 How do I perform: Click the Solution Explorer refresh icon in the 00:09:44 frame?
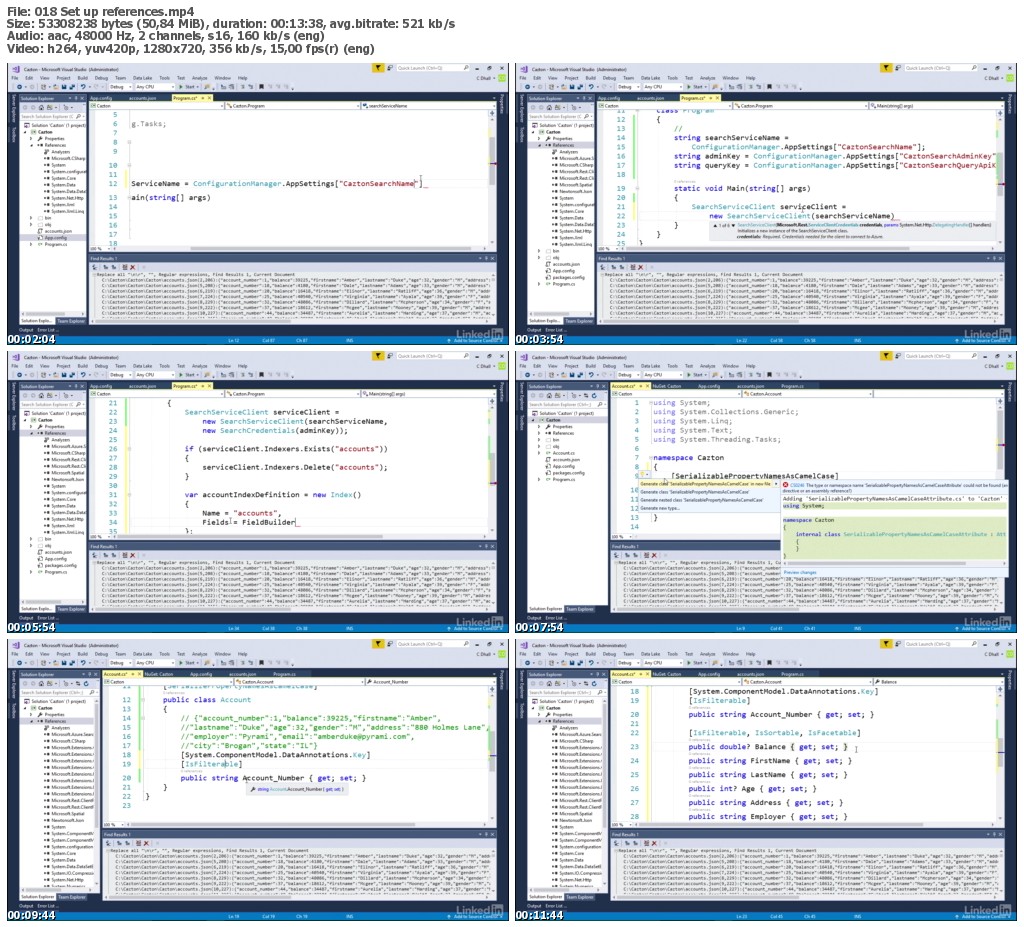[86, 684]
